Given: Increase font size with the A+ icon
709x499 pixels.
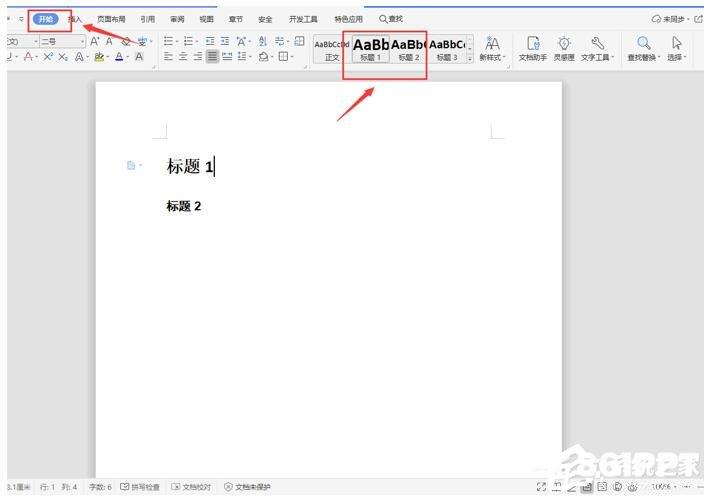Looking at the screenshot, I should [95, 42].
